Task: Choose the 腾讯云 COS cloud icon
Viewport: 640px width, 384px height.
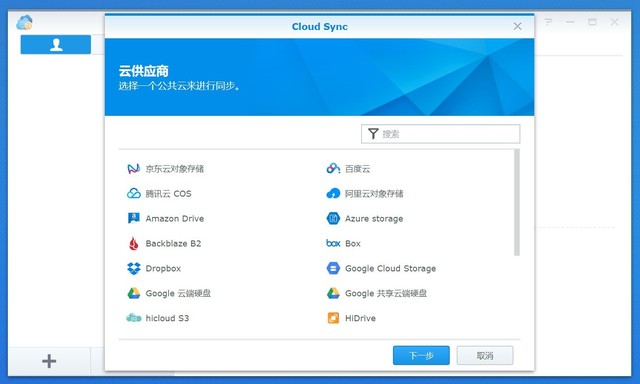Action: [x=133, y=193]
